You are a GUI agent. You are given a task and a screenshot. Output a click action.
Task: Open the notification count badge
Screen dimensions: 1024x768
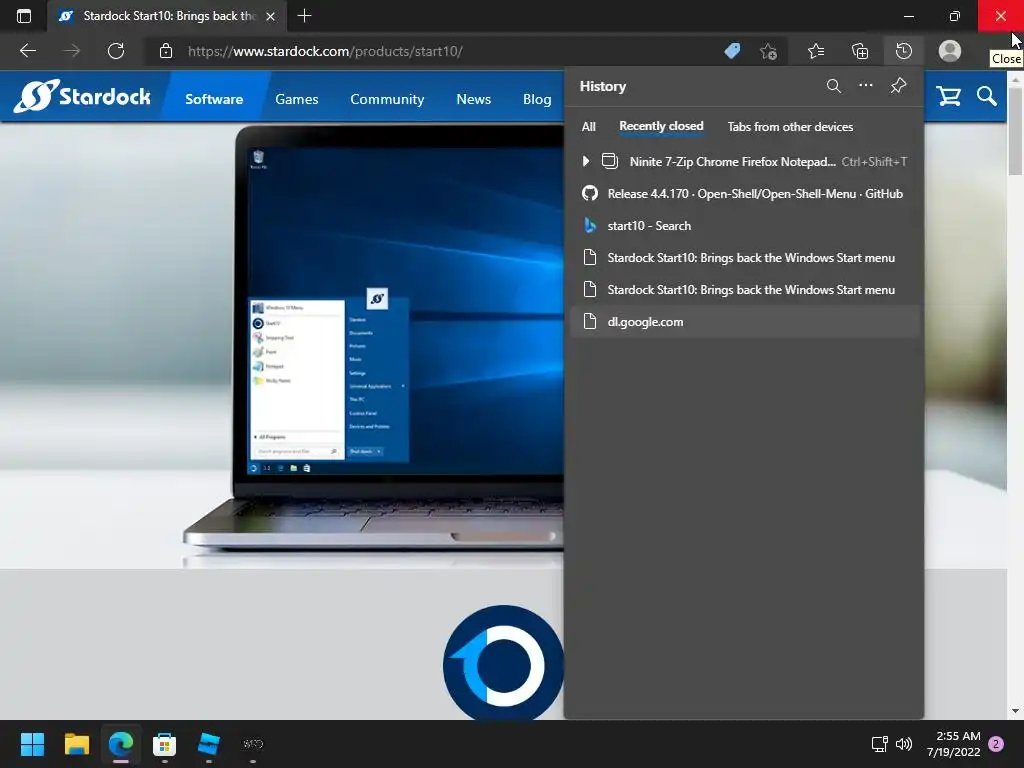996,744
